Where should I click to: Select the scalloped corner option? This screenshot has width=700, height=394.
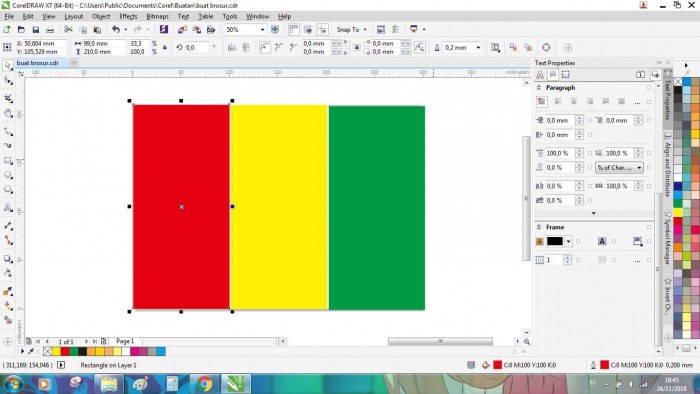point(279,47)
